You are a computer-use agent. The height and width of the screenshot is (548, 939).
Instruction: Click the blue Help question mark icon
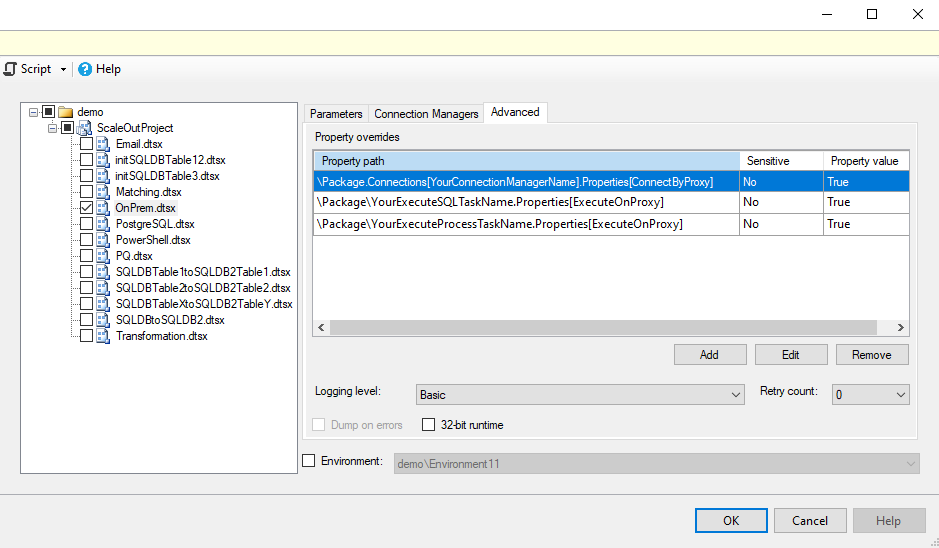click(85, 69)
